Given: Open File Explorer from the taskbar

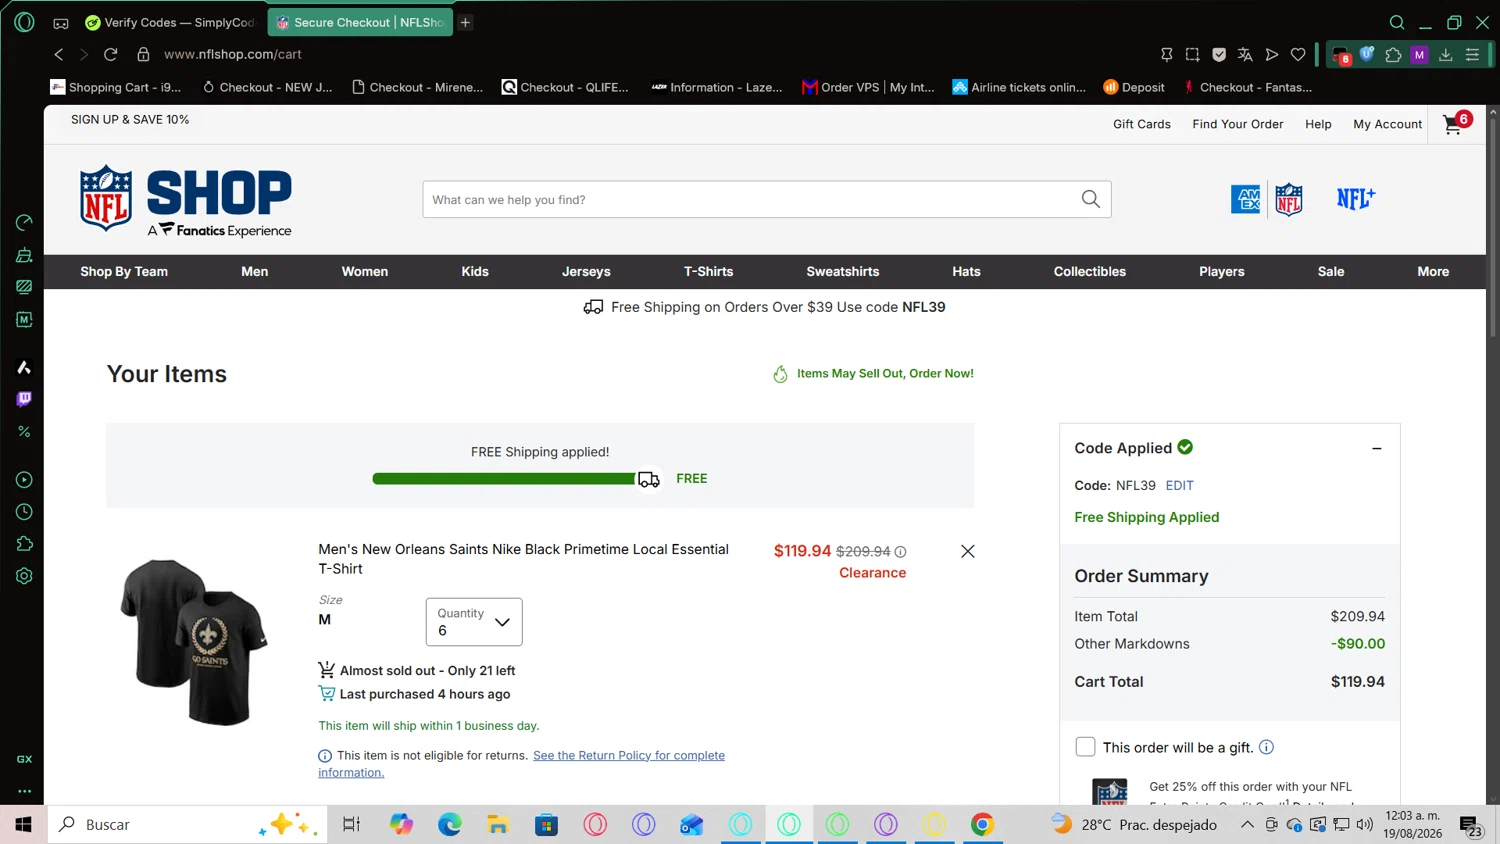Looking at the screenshot, I should click(x=498, y=825).
